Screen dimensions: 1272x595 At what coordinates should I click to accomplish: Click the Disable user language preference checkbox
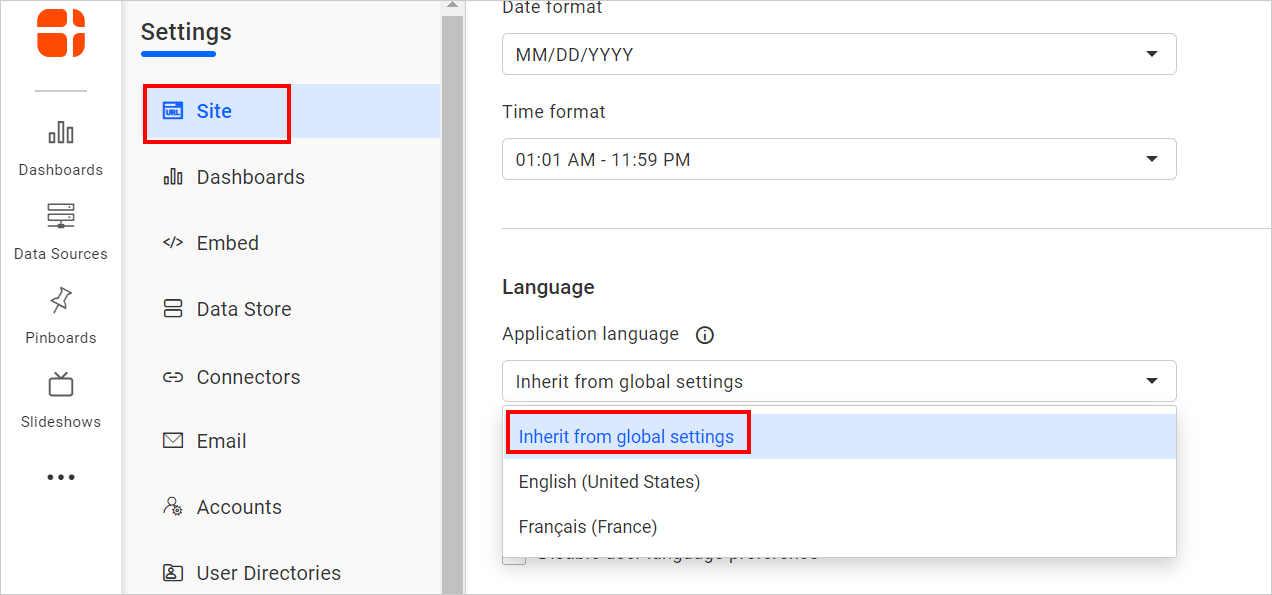point(514,557)
